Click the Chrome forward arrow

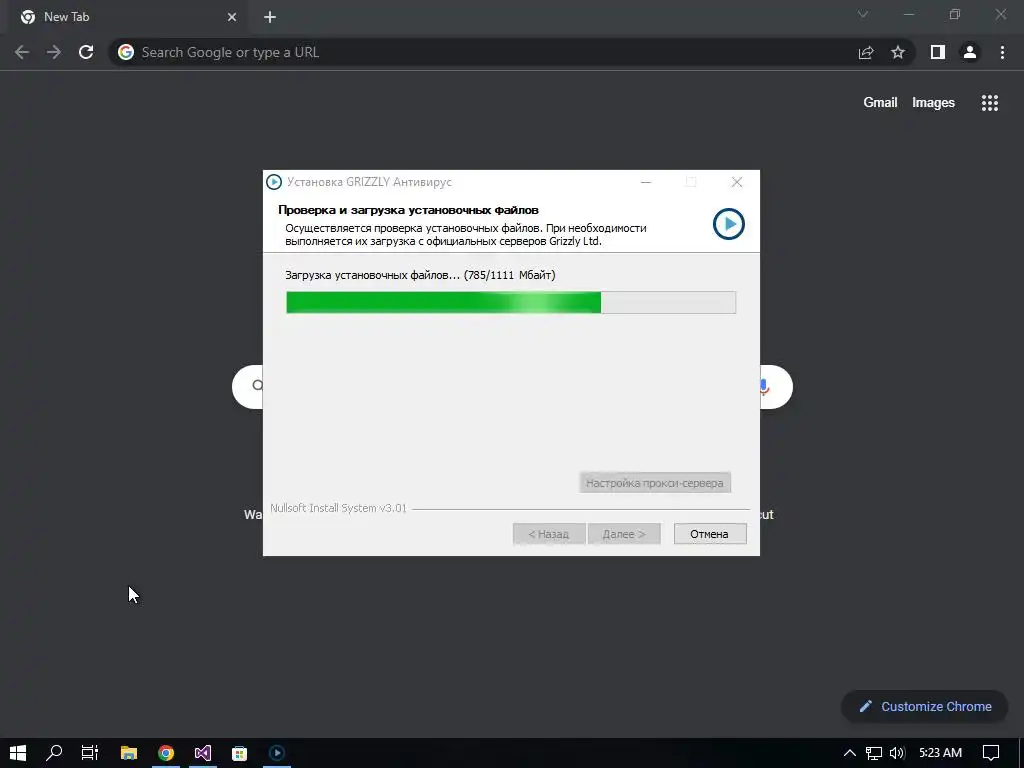coord(54,52)
